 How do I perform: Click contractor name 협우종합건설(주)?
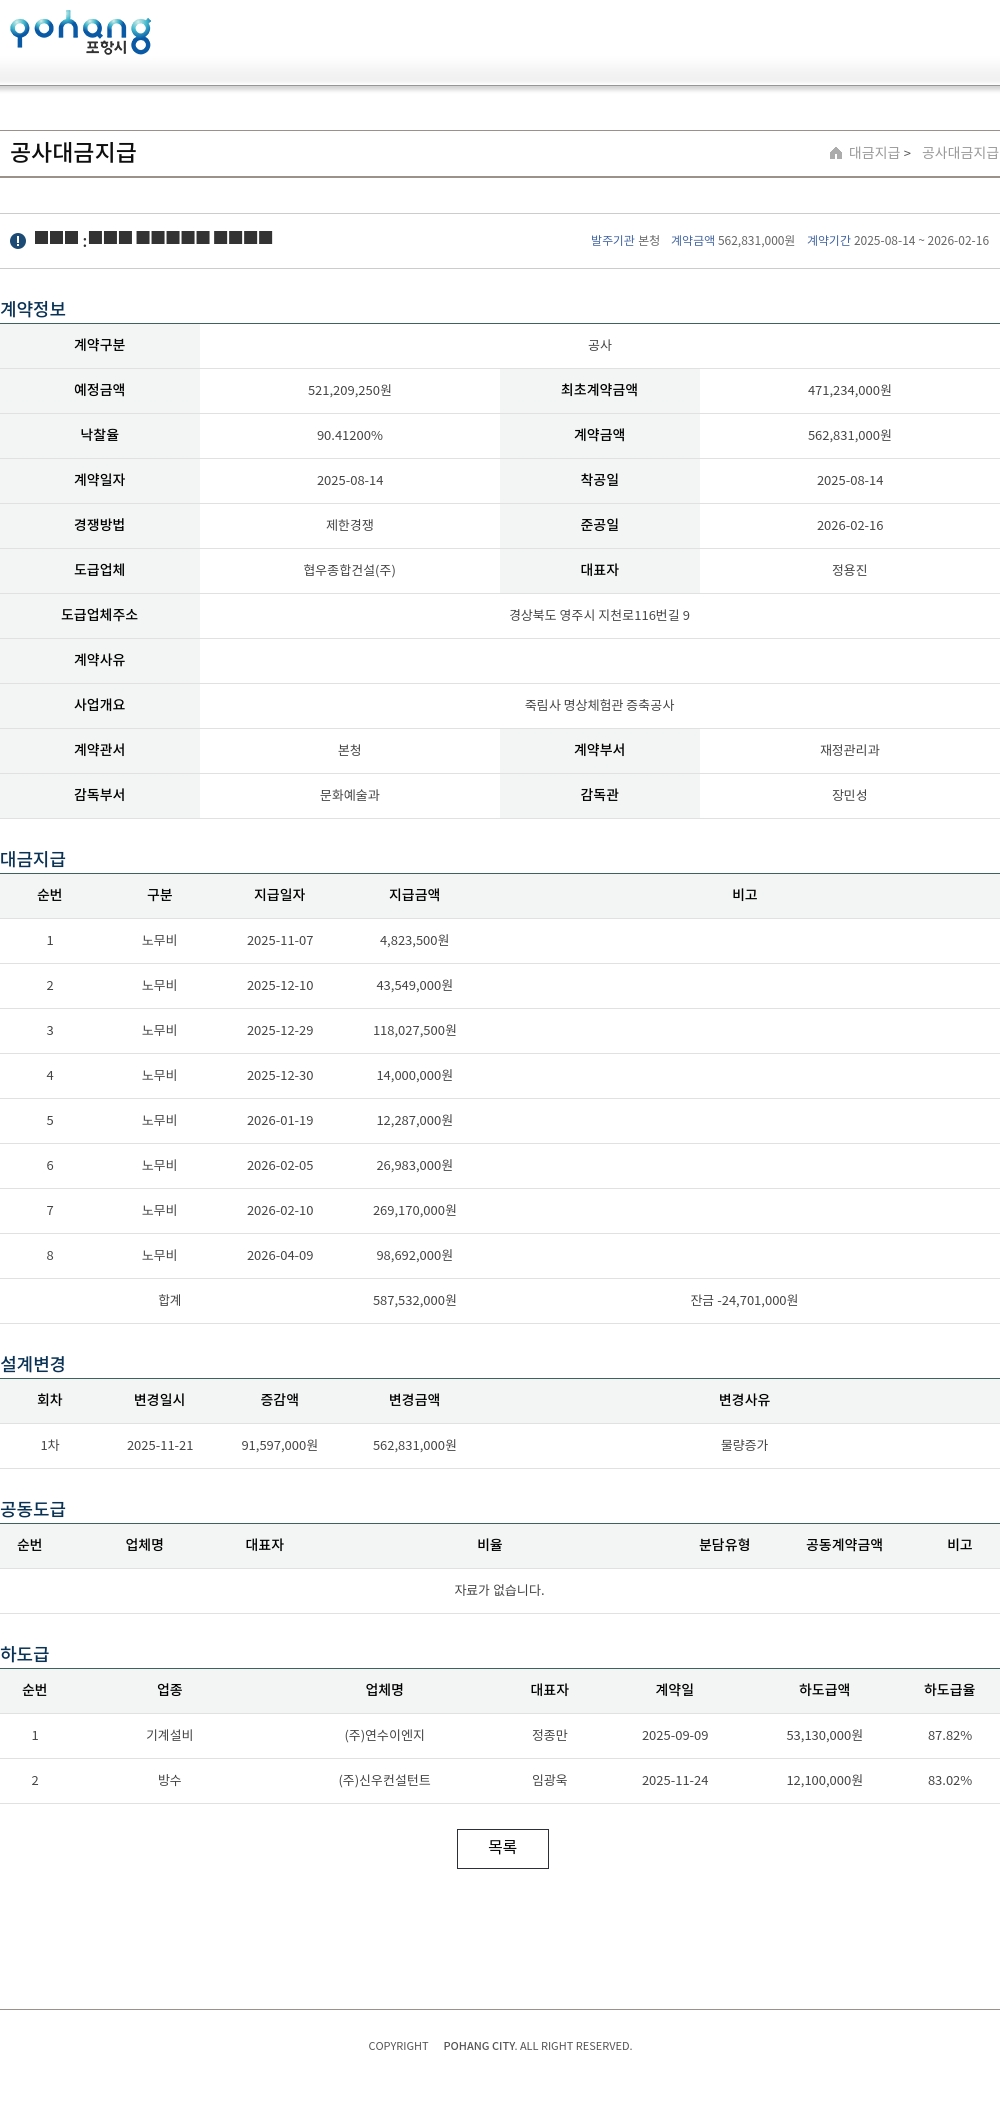coord(349,571)
